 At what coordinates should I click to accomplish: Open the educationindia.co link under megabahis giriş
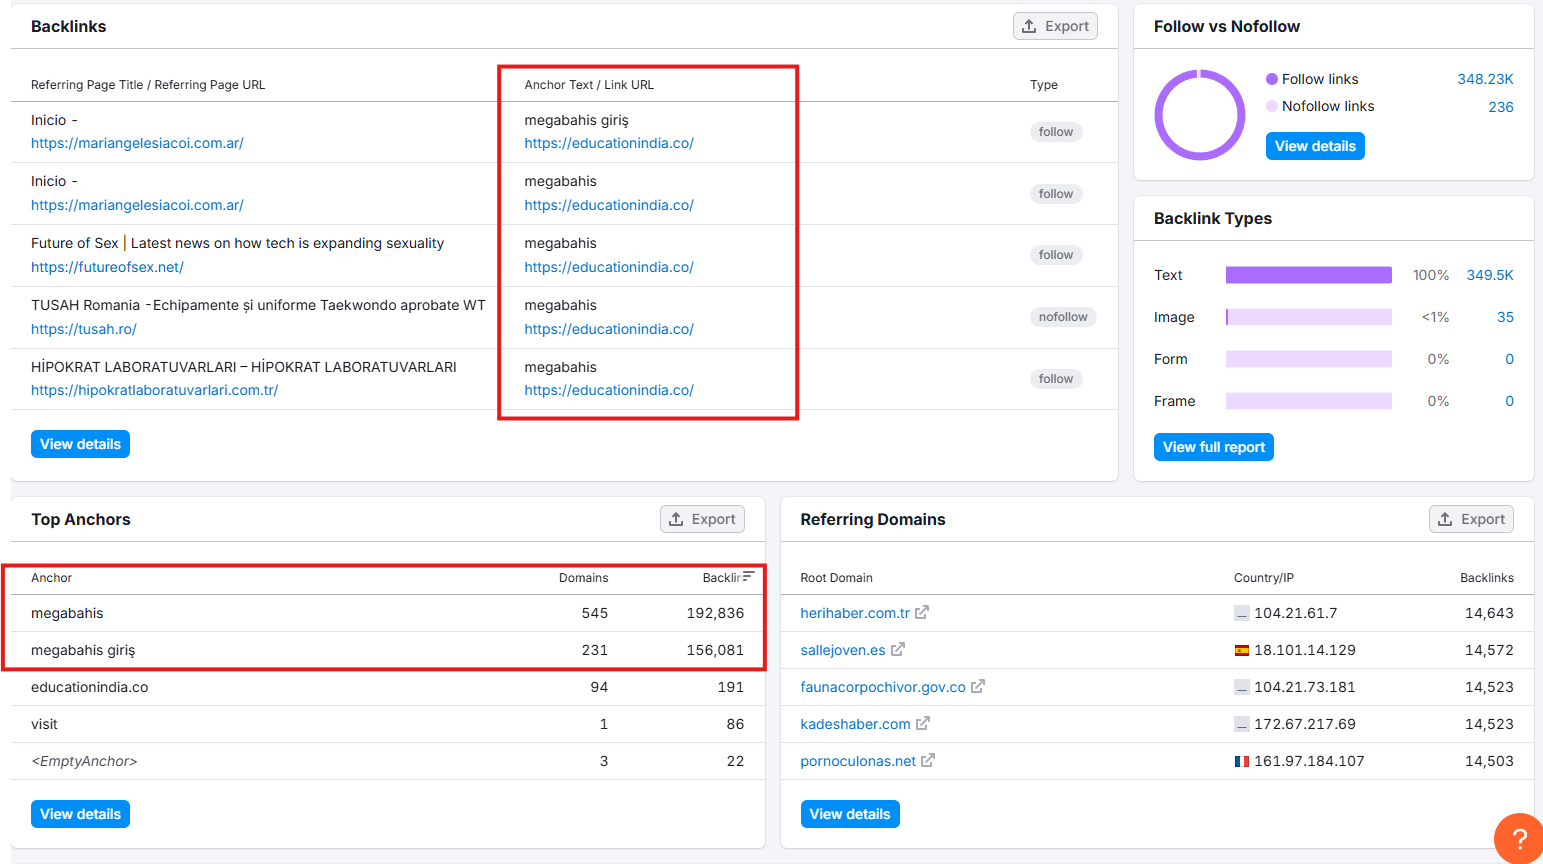609,143
